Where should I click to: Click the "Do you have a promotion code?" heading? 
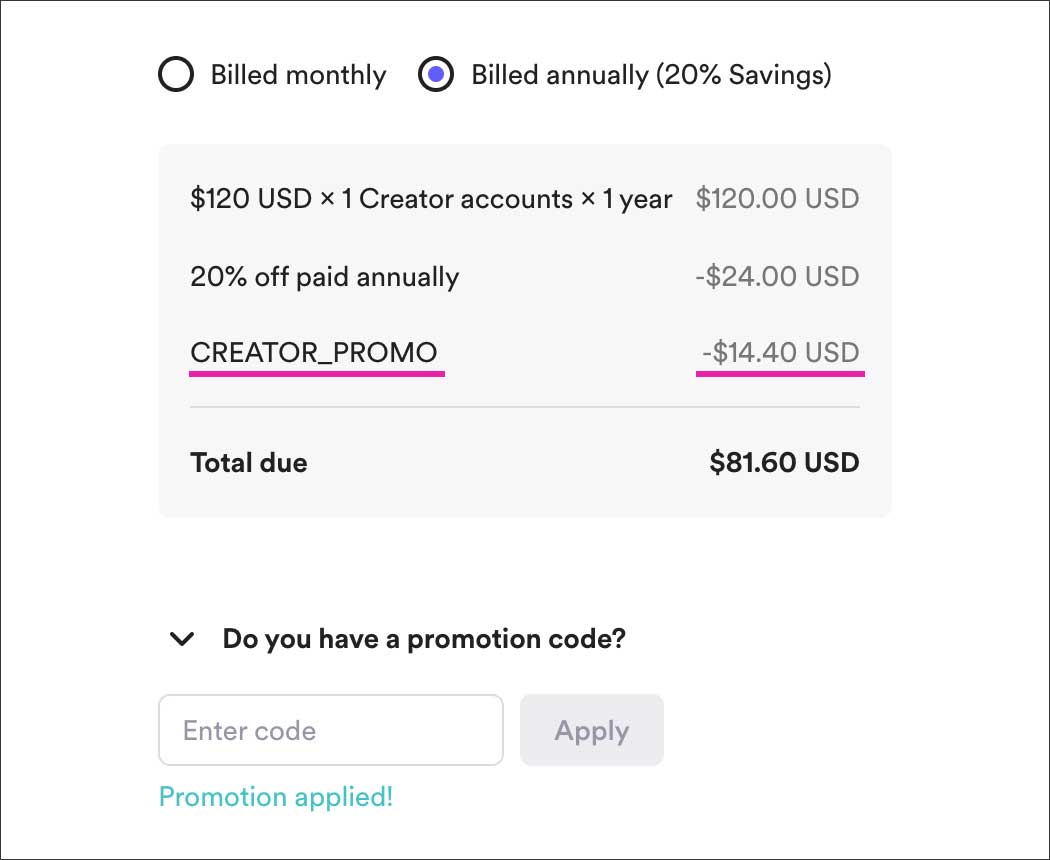click(x=423, y=639)
